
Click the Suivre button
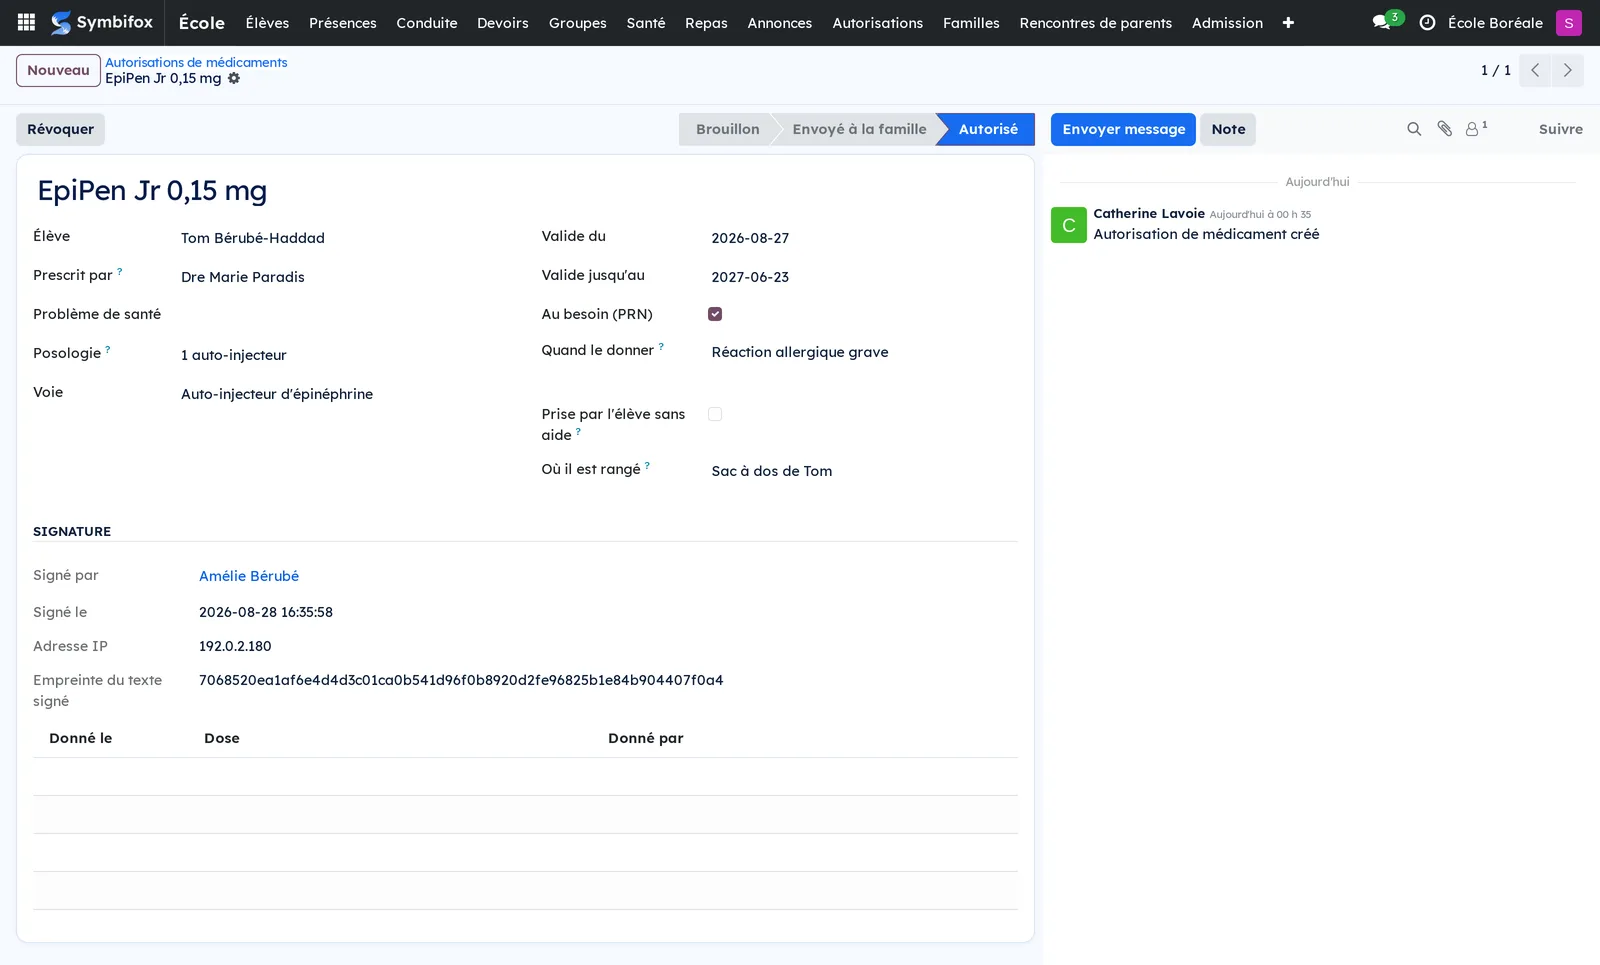tap(1560, 129)
